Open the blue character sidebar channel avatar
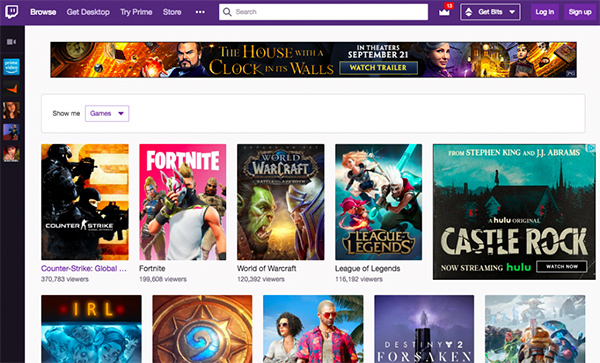This screenshot has height=363, width=600. click(11, 132)
